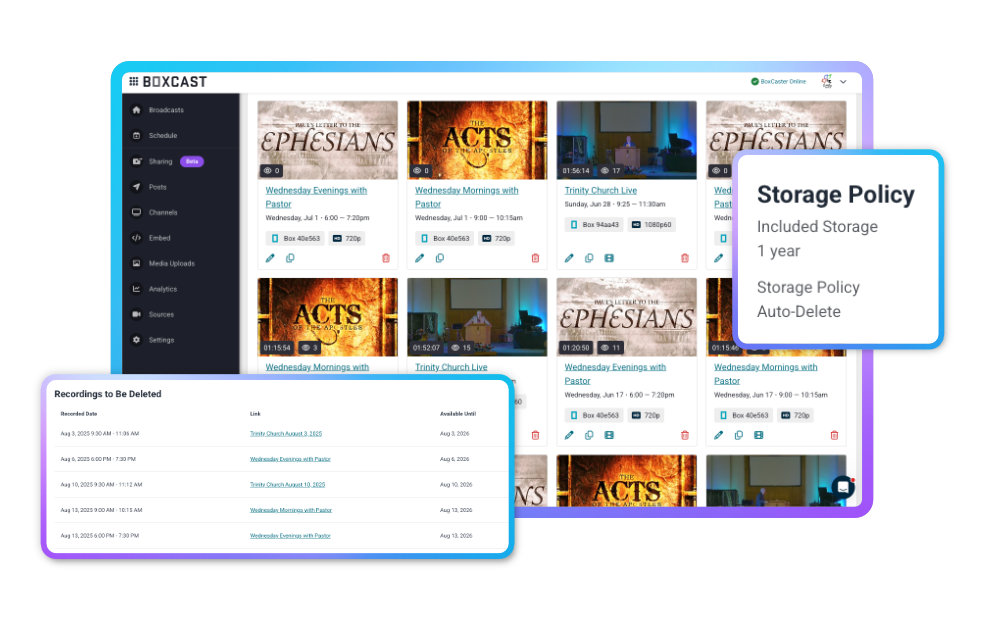Viewport: 984px width, 620px height.
Task: Delete the Trinity Church Live Jun 28 broadcast
Action: (685, 258)
